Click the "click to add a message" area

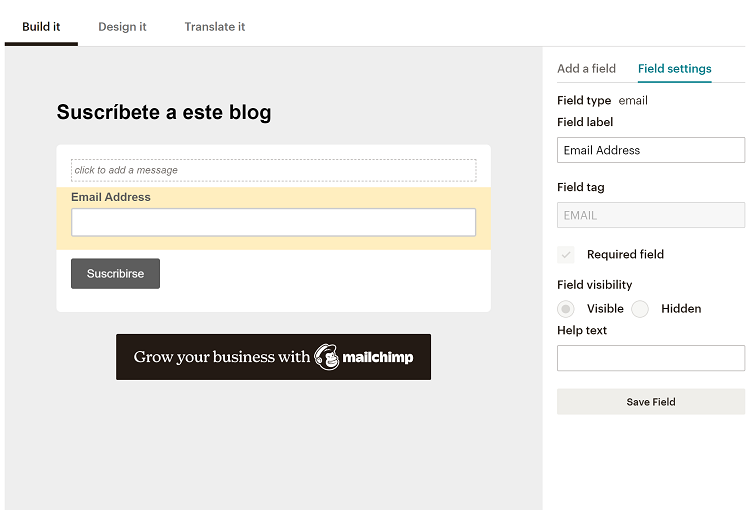point(273,170)
